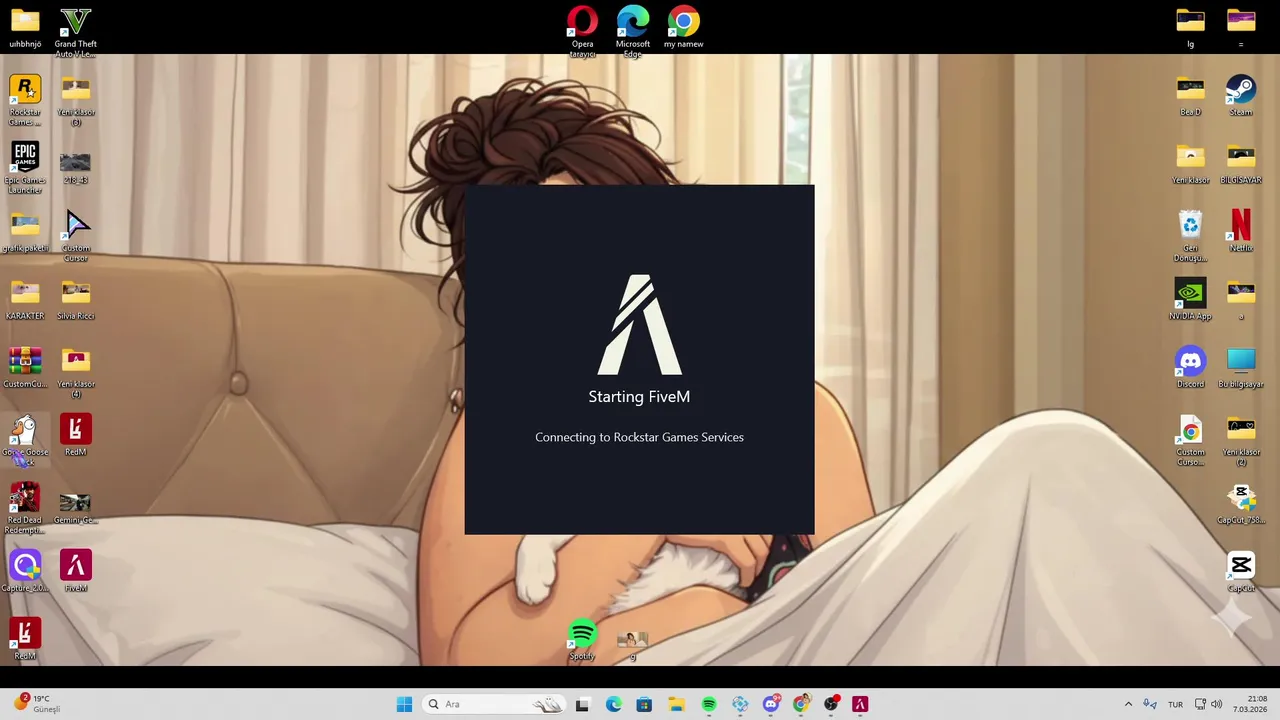Expand hidden system tray icons chevron
This screenshot has height=720, width=1280.
[1128, 704]
